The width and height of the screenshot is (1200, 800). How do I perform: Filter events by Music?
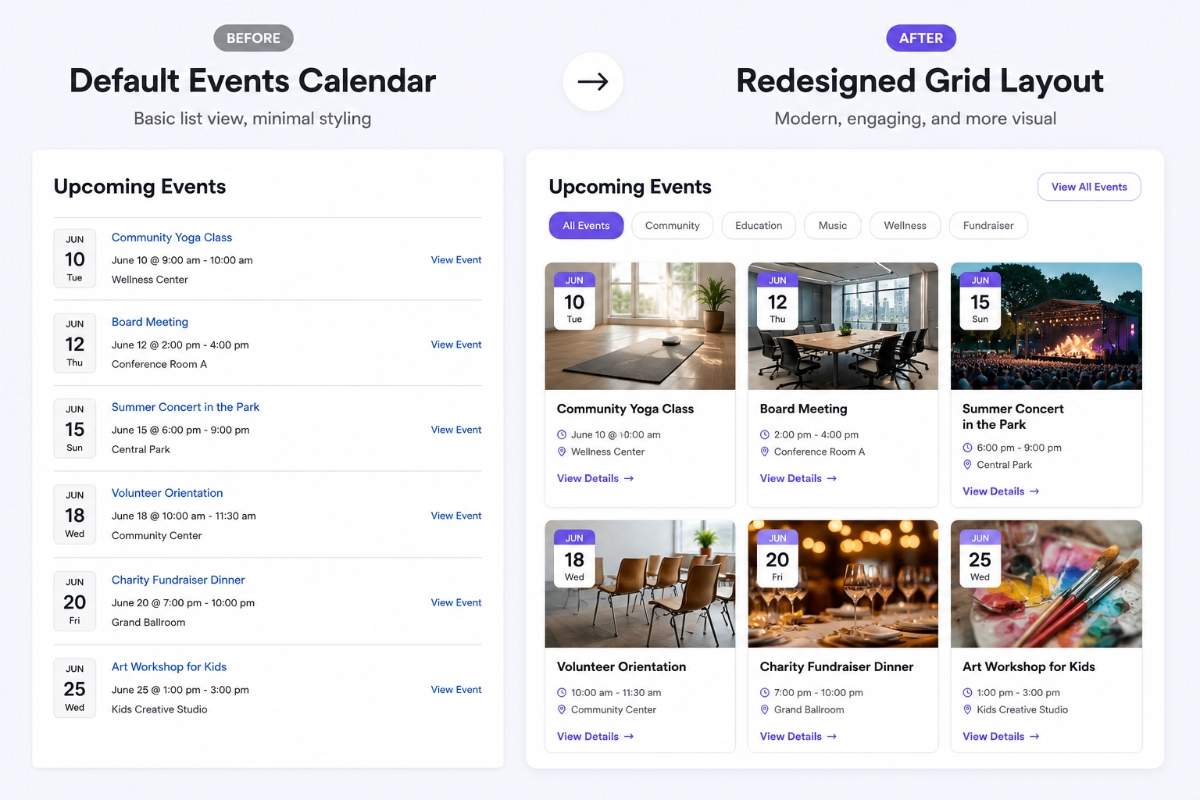tap(833, 226)
